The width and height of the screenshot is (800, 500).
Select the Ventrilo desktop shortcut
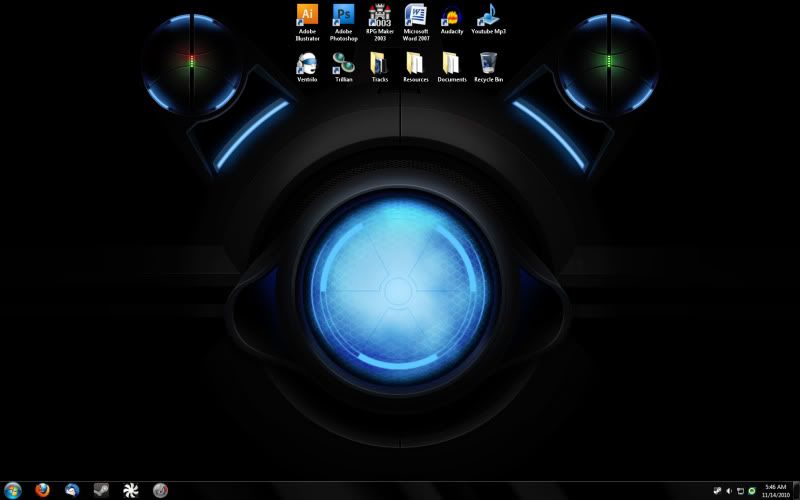coord(307,67)
